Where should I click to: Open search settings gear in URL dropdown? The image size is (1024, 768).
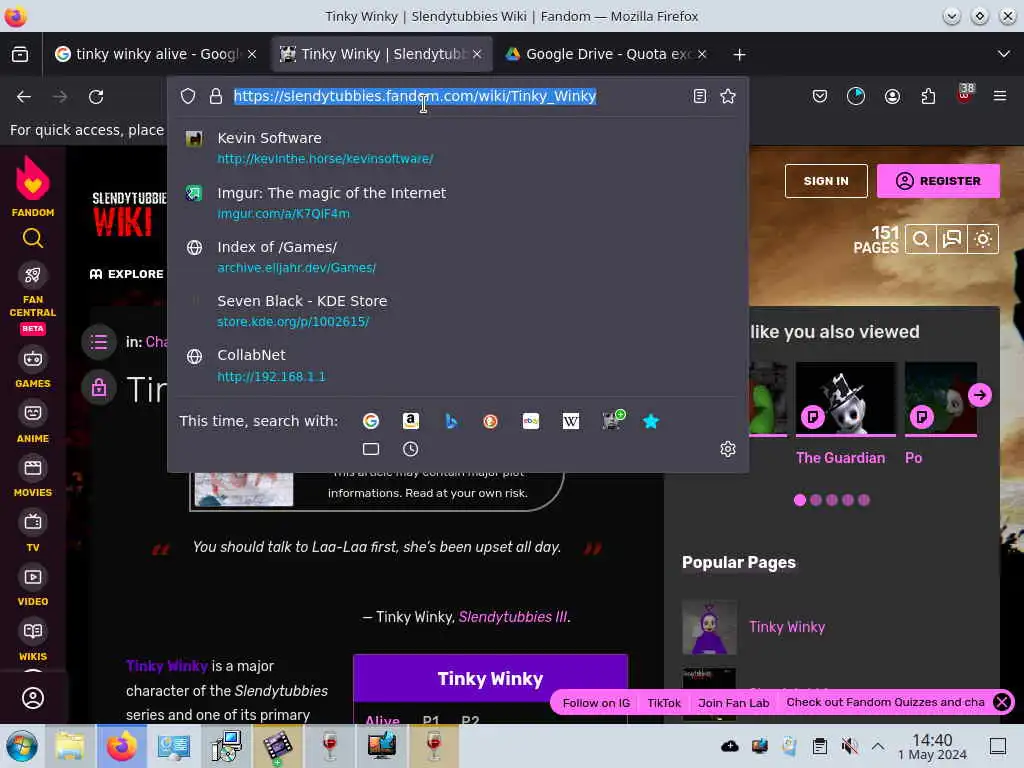click(x=728, y=449)
